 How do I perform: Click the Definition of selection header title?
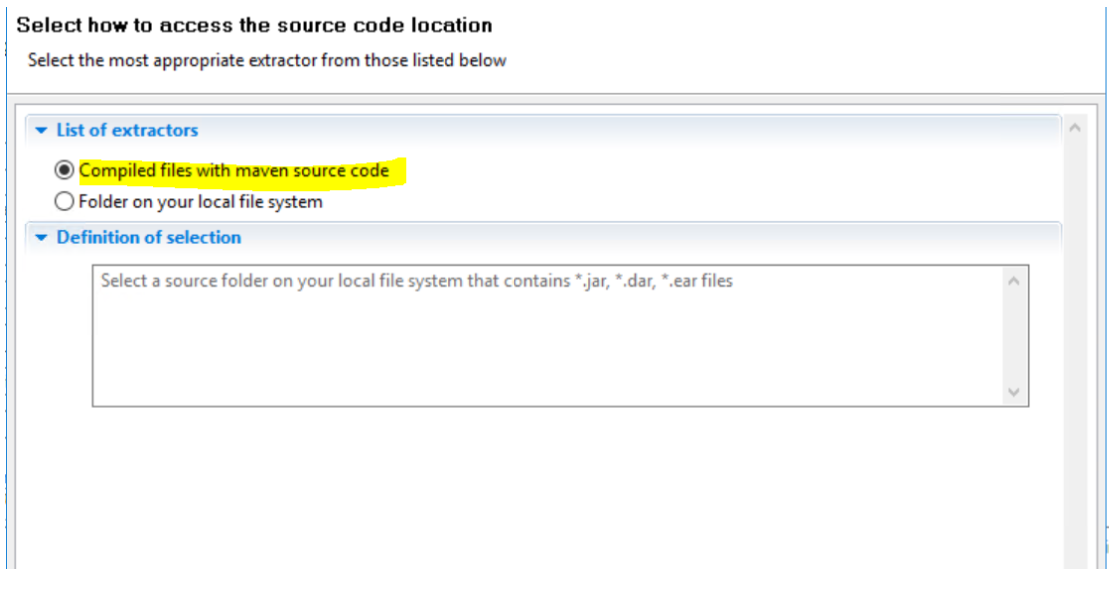pyautogui.click(x=148, y=238)
